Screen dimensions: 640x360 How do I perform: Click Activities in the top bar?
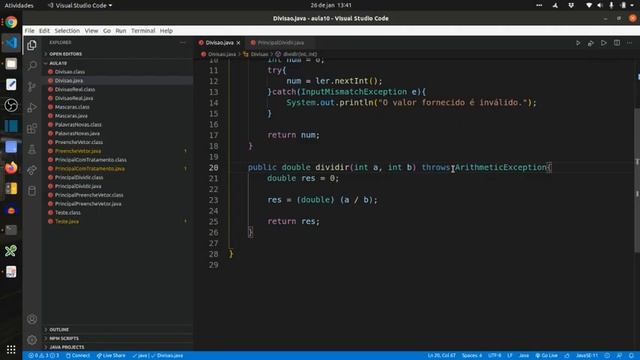pyautogui.click(x=19, y=5)
